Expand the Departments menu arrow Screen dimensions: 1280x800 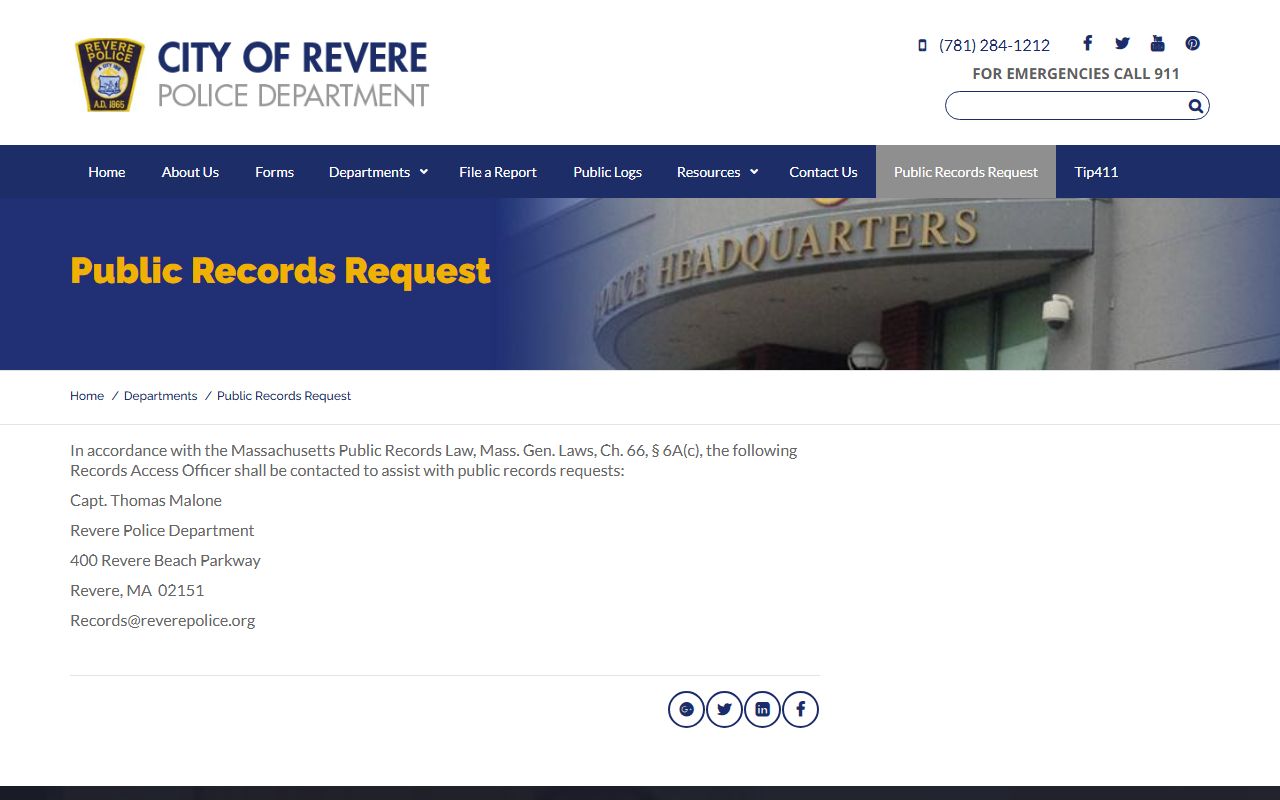(x=424, y=172)
